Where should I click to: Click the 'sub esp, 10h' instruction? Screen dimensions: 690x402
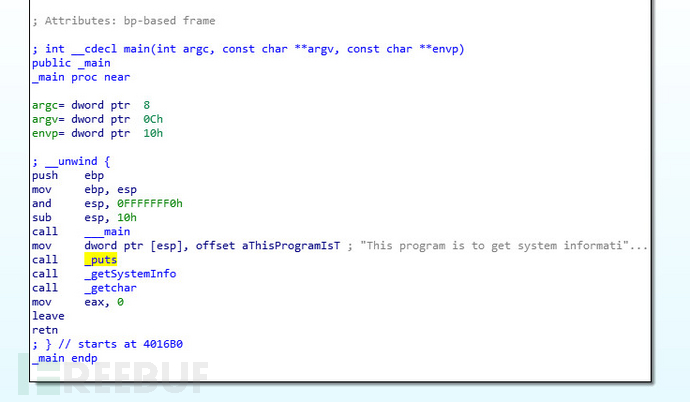coord(84,217)
